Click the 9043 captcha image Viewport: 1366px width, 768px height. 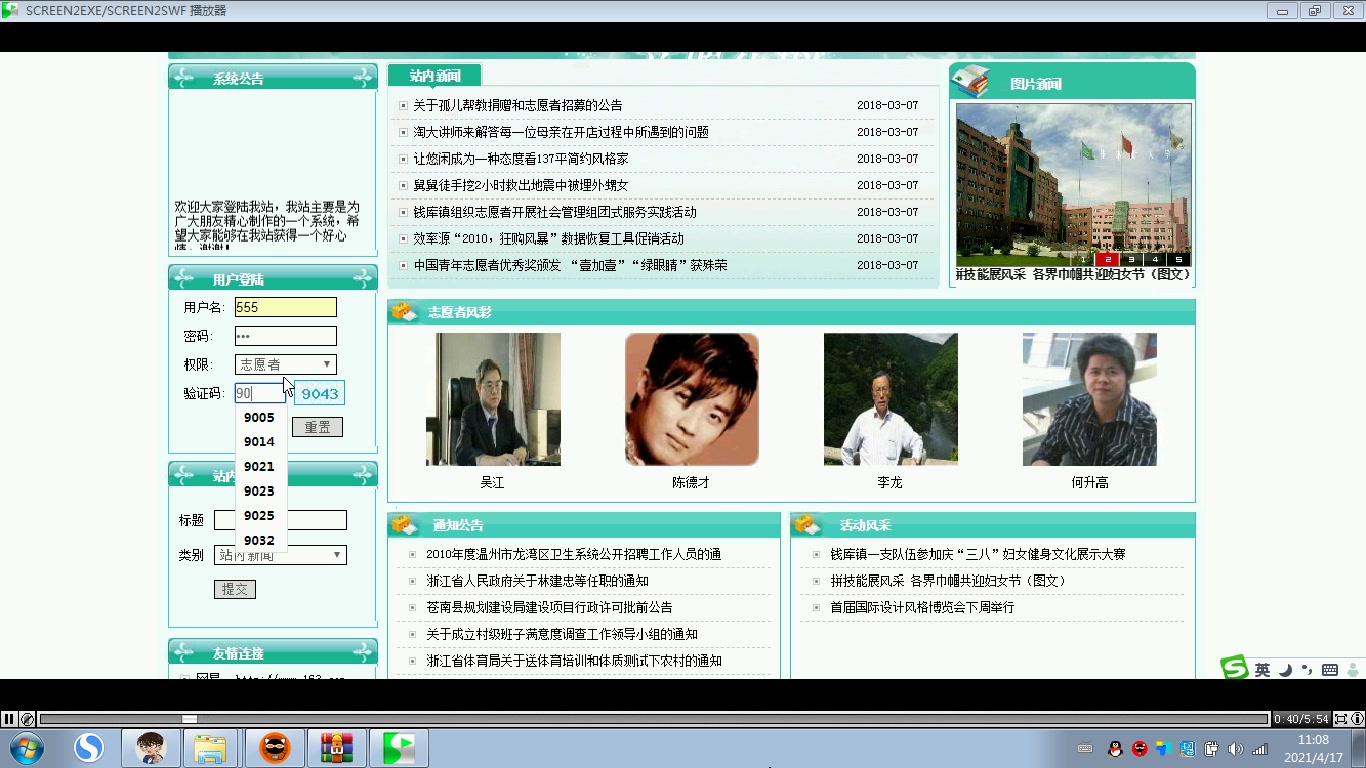point(319,393)
